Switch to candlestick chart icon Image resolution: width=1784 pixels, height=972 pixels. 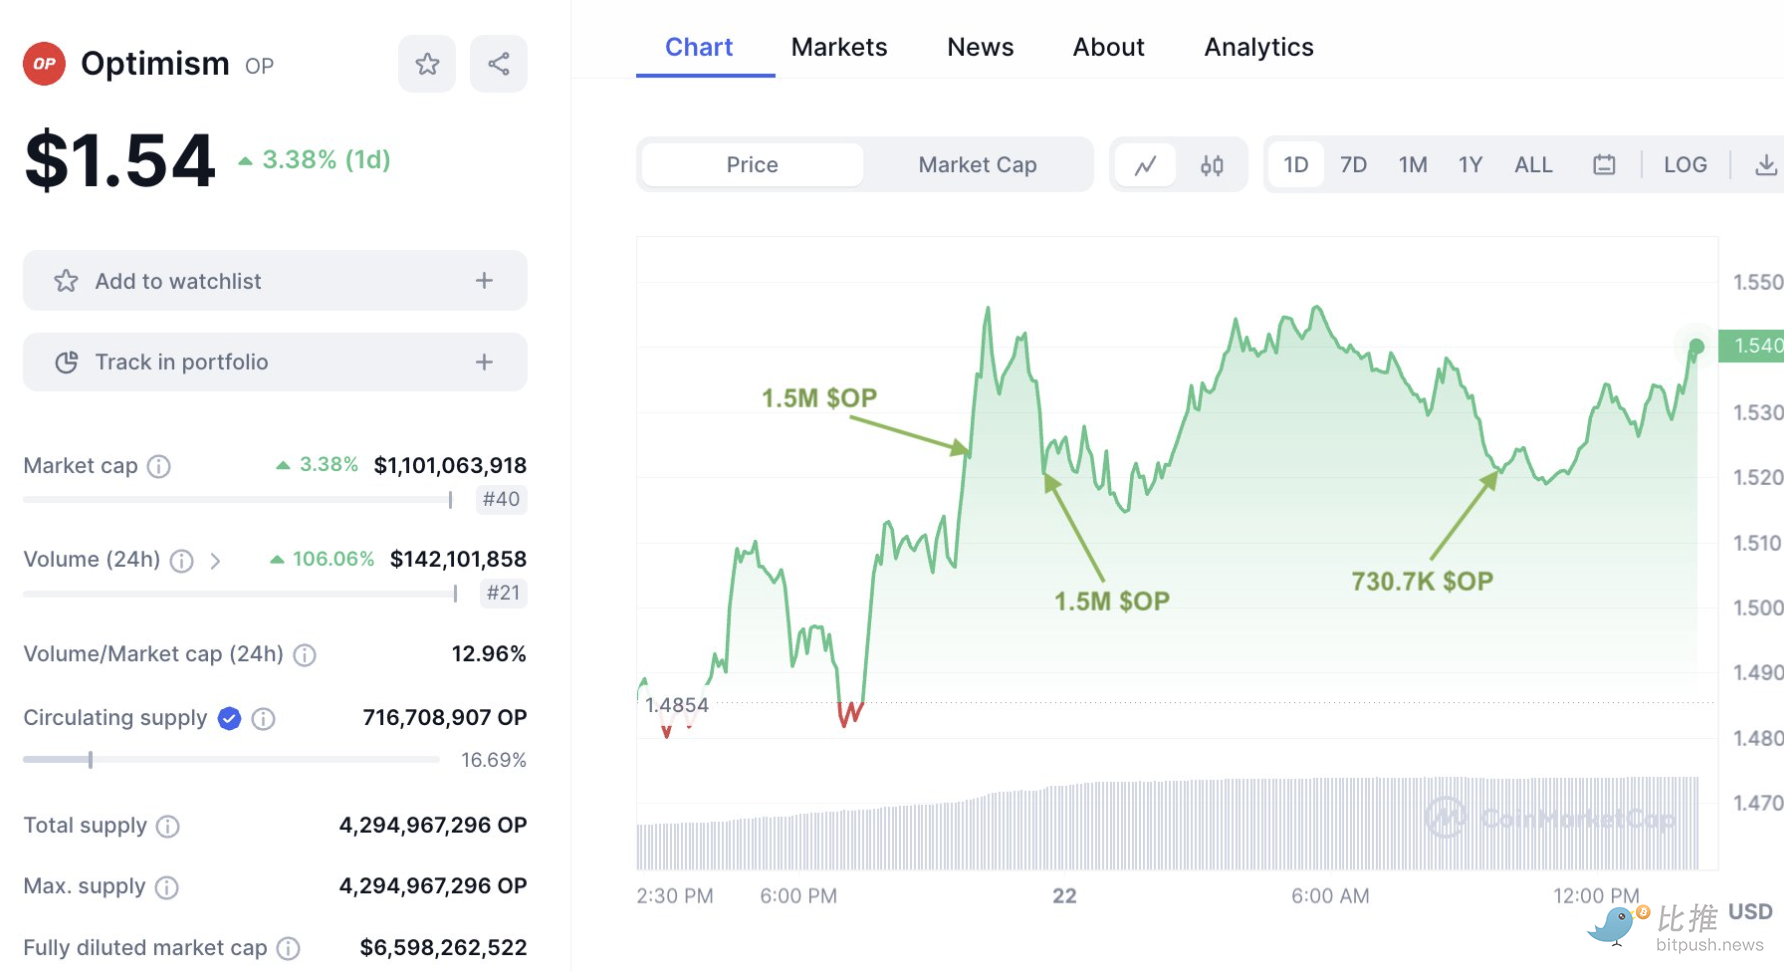click(1212, 165)
